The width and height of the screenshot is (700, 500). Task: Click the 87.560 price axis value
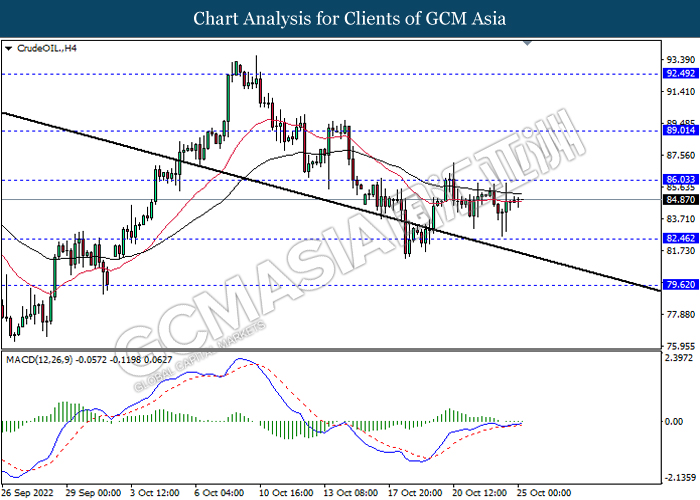point(680,155)
